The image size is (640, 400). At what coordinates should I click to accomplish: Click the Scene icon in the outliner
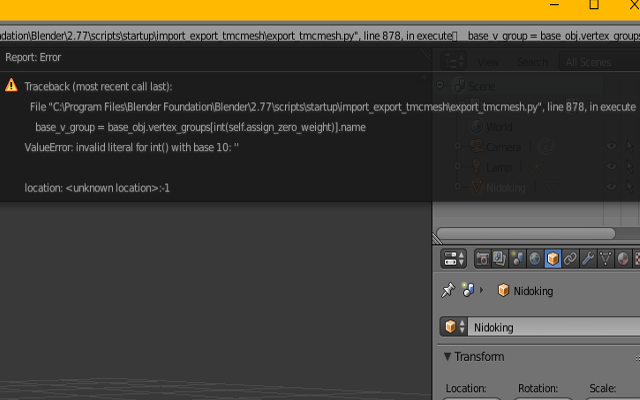pyautogui.click(x=459, y=85)
